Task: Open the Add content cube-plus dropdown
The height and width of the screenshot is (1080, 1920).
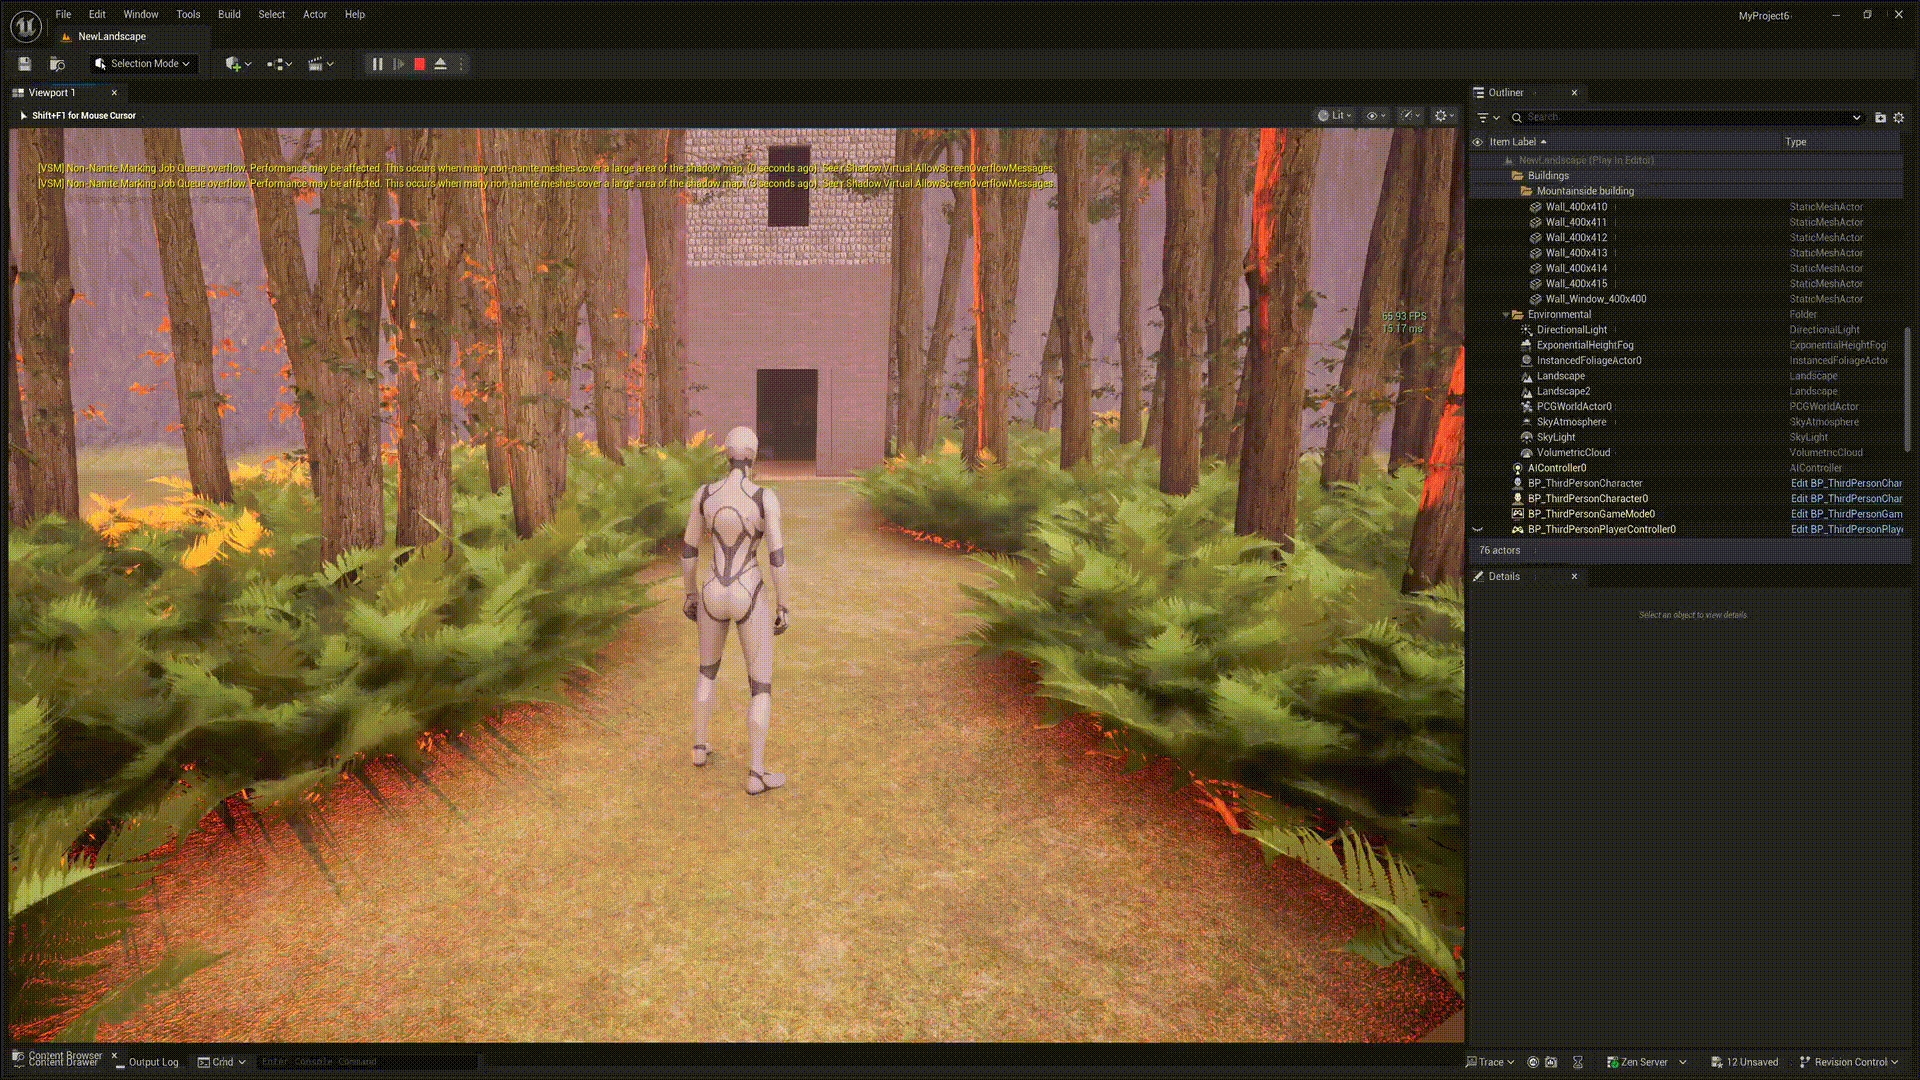Action: 238,64
